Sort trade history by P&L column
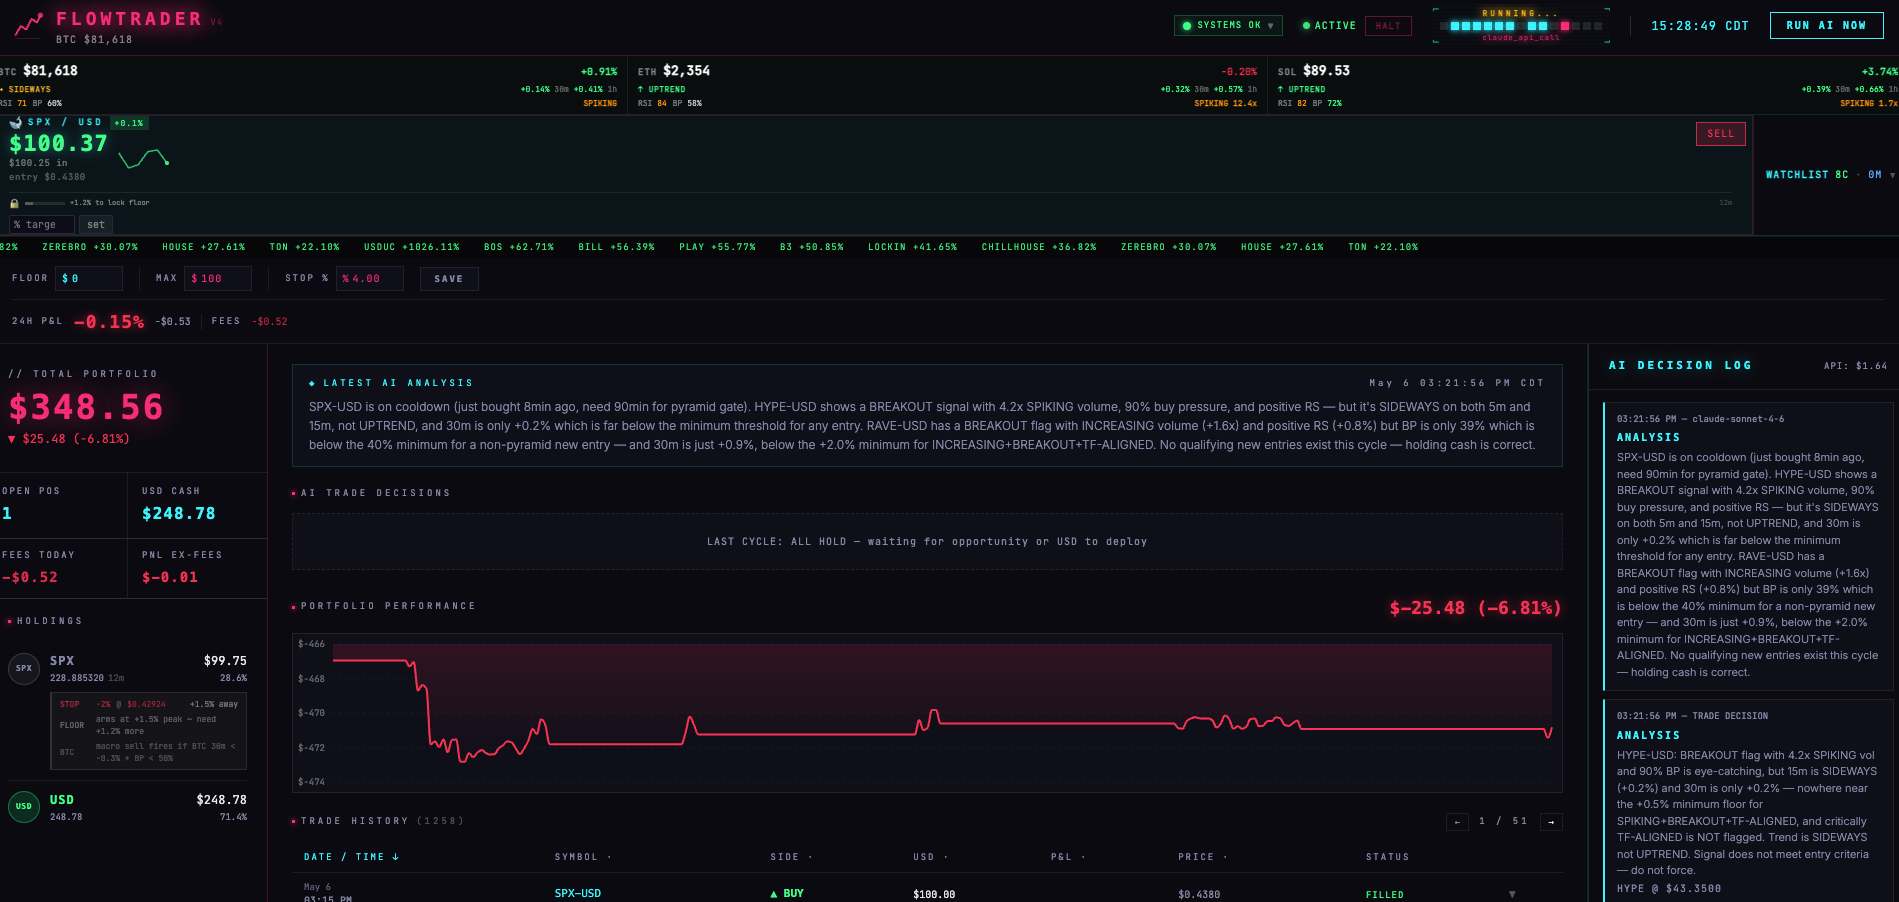The image size is (1899, 902). (x=1068, y=857)
